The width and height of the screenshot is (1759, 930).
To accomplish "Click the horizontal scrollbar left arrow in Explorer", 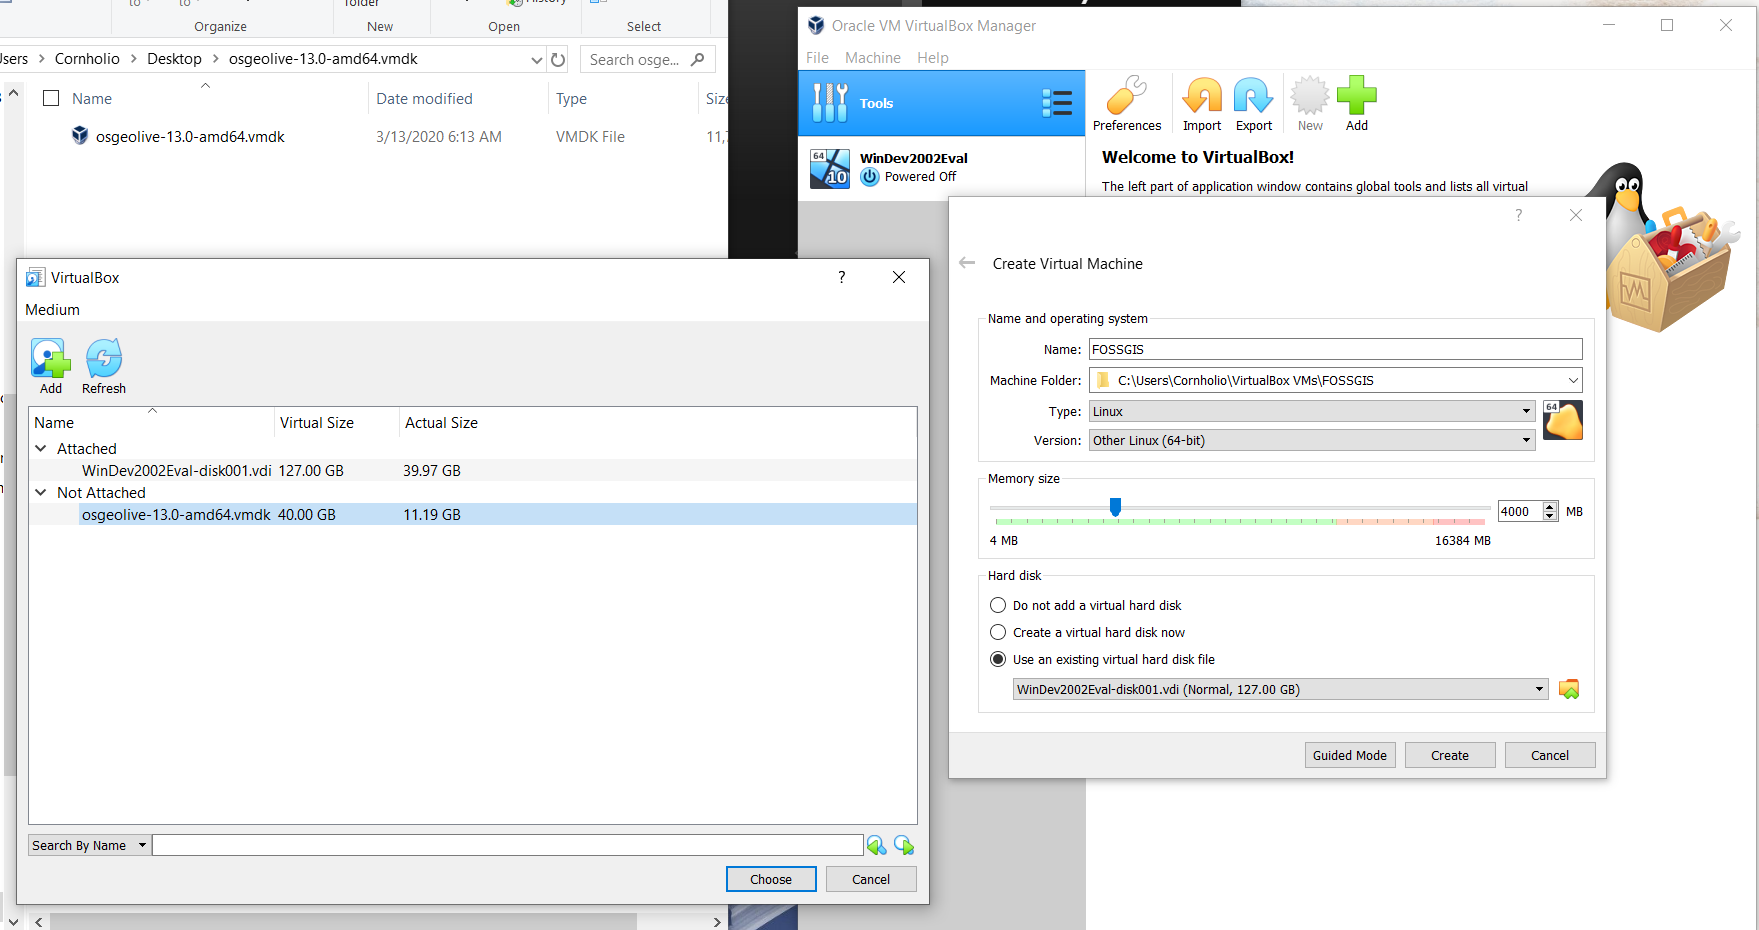I will coord(39,922).
